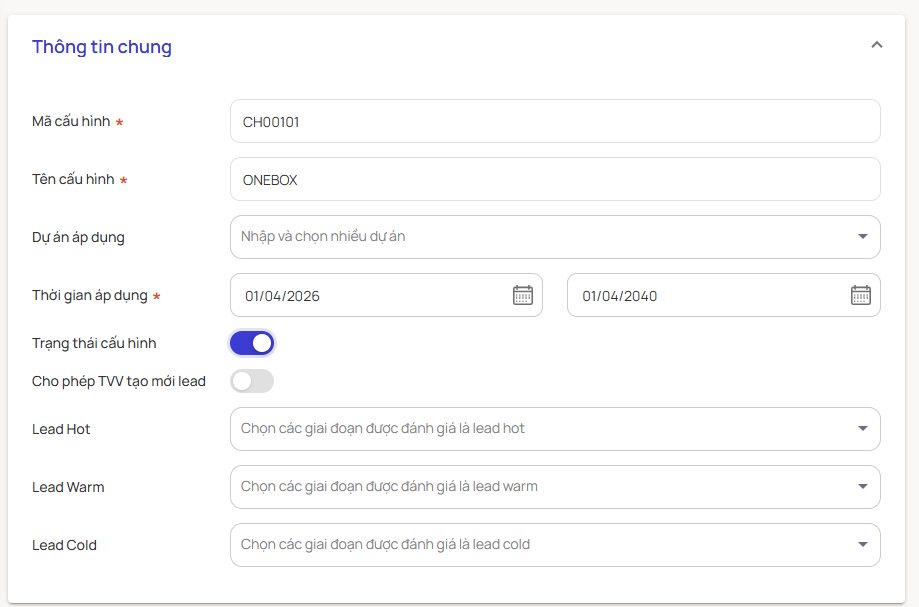The width and height of the screenshot is (919, 607).
Task: Click the Cho phép TVV tạo mới lead label
Action: pyautogui.click(x=119, y=381)
